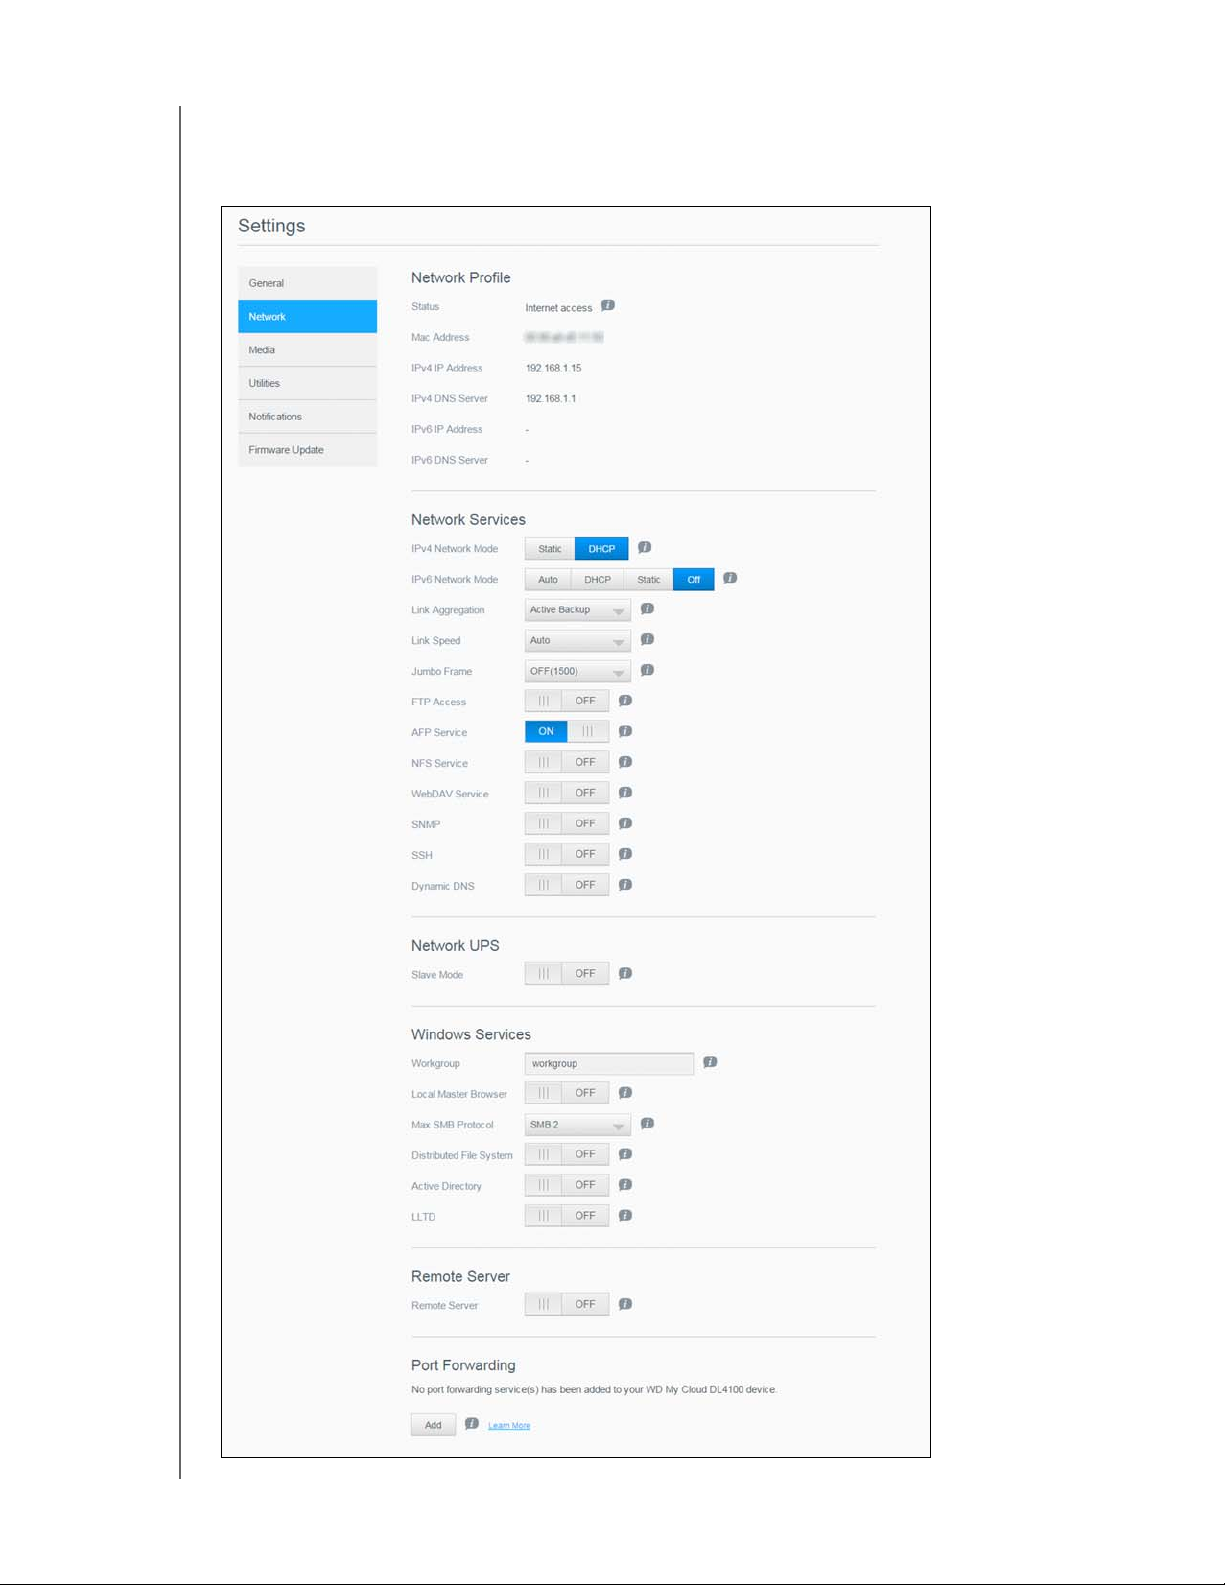
Task: Turn off the AFP Service switch
Action: click(x=567, y=732)
